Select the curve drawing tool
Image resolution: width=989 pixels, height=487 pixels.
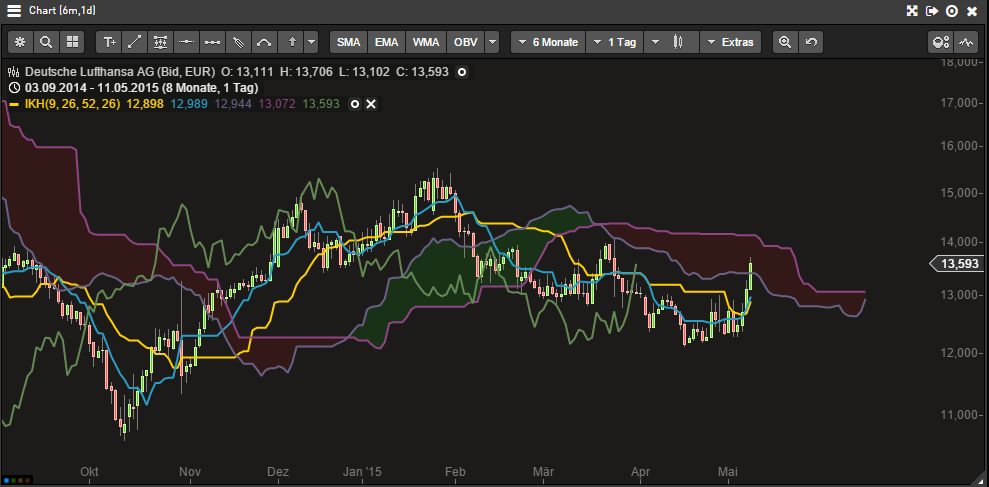[x=264, y=42]
